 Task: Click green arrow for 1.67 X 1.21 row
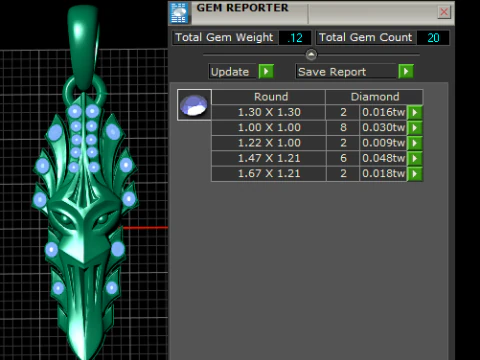[x=415, y=174]
